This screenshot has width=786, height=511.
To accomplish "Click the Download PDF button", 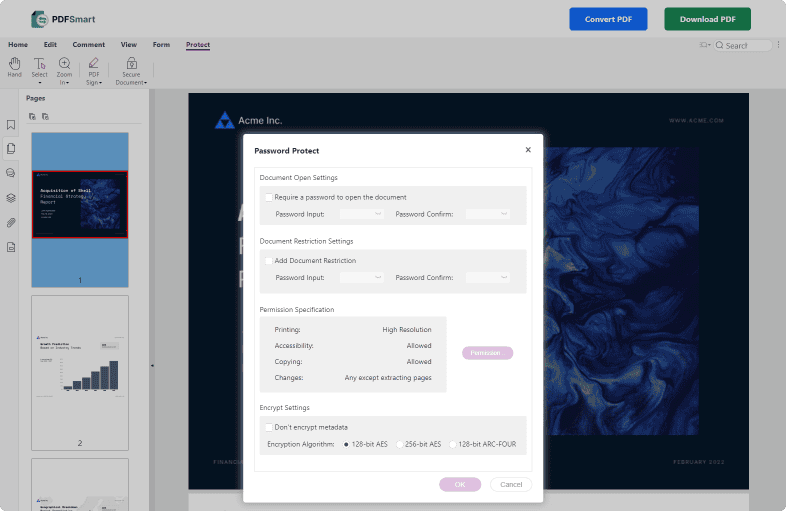I will click(x=707, y=19).
